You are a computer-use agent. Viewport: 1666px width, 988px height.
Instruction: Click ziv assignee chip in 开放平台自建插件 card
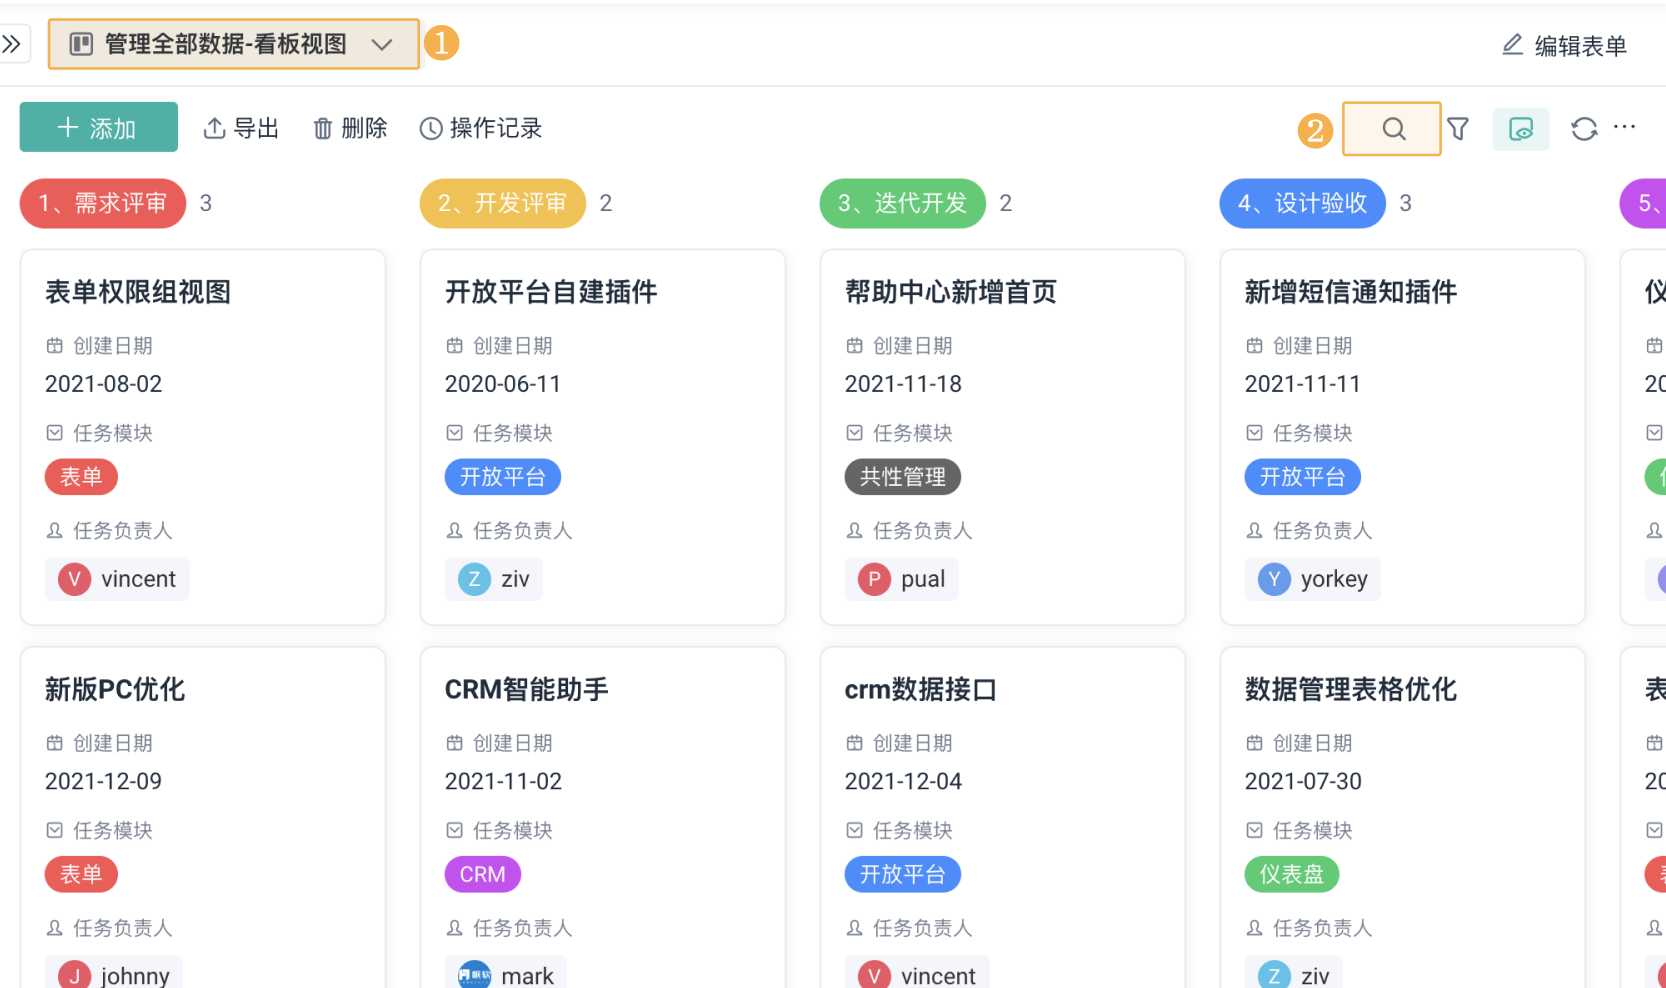(x=494, y=579)
